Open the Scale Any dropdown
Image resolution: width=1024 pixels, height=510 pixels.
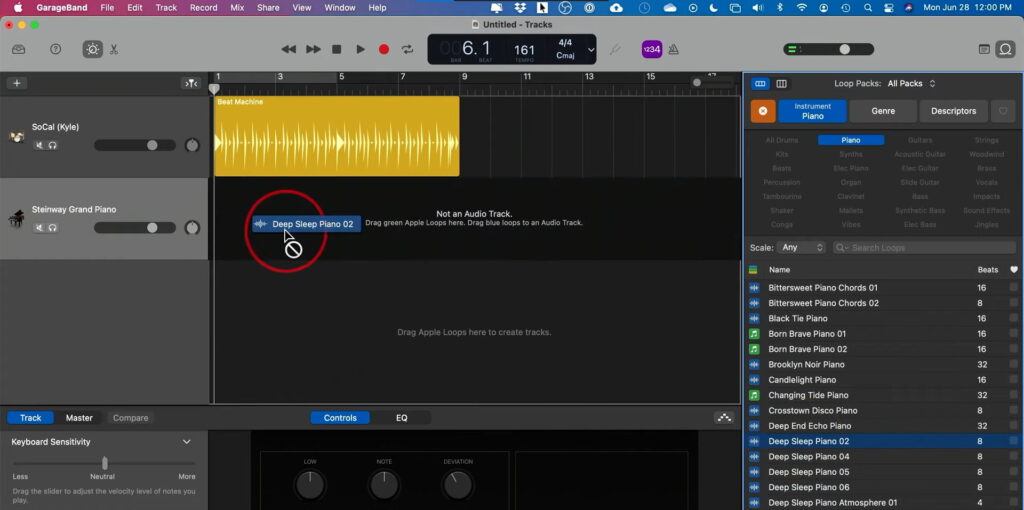tap(801, 248)
